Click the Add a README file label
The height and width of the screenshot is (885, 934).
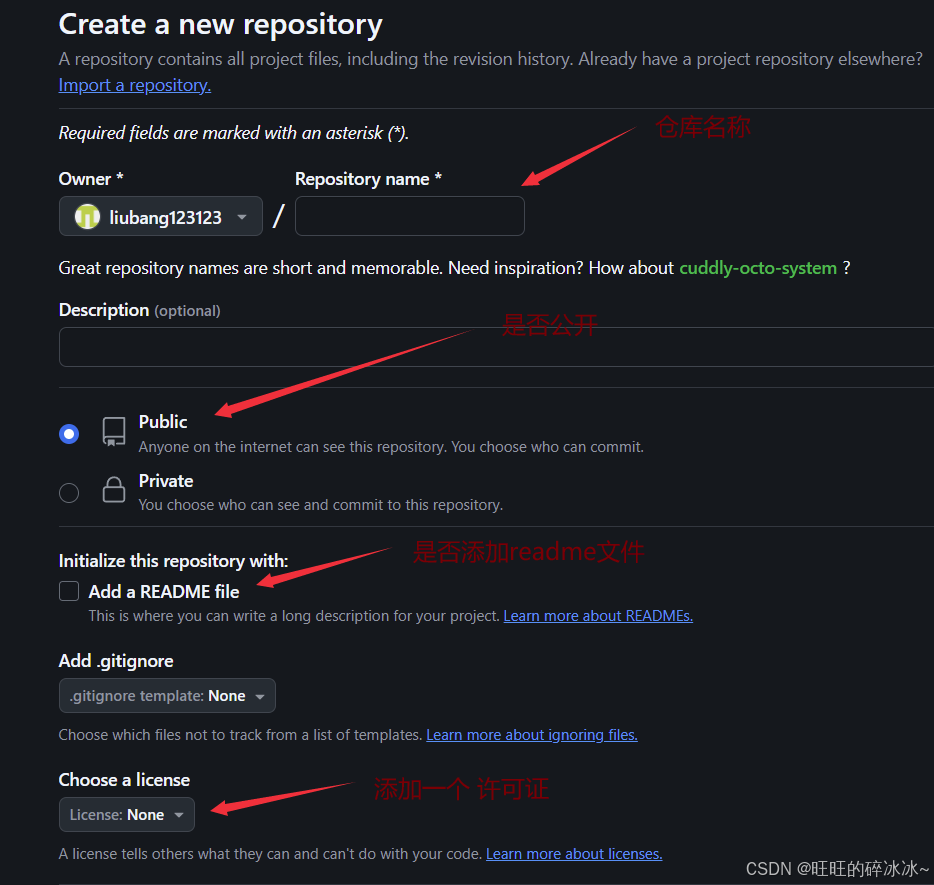[x=164, y=591]
